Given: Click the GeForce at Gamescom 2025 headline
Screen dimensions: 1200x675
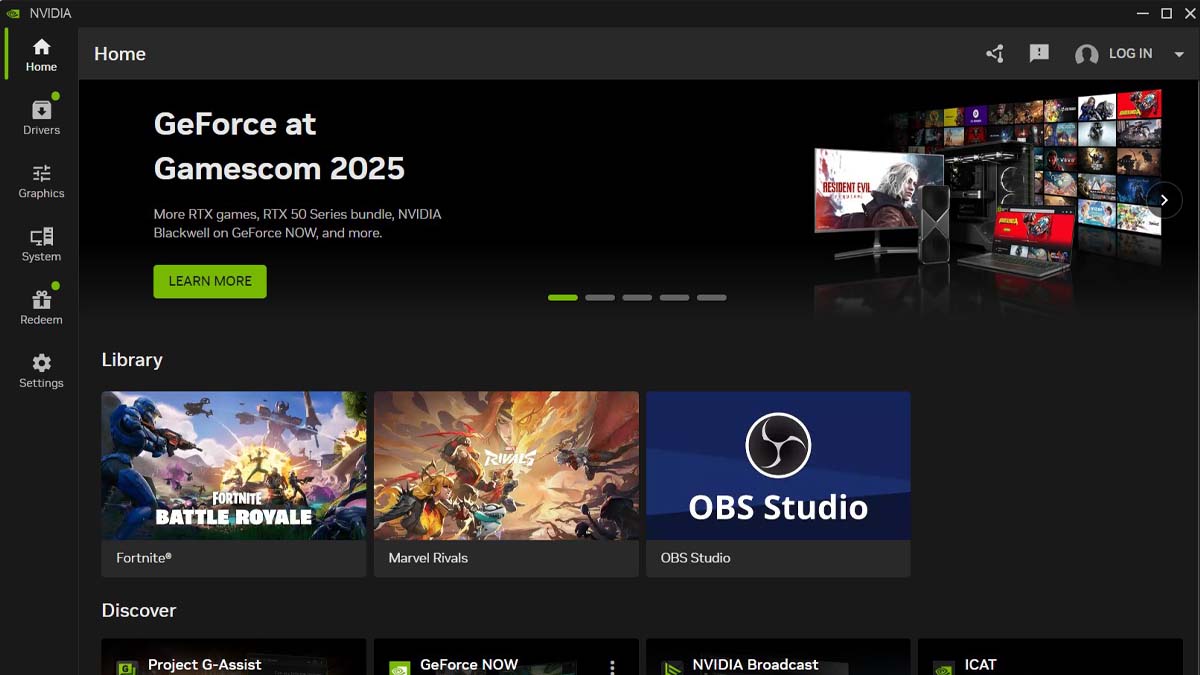Looking at the screenshot, I should pyautogui.click(x=279, y=146).
